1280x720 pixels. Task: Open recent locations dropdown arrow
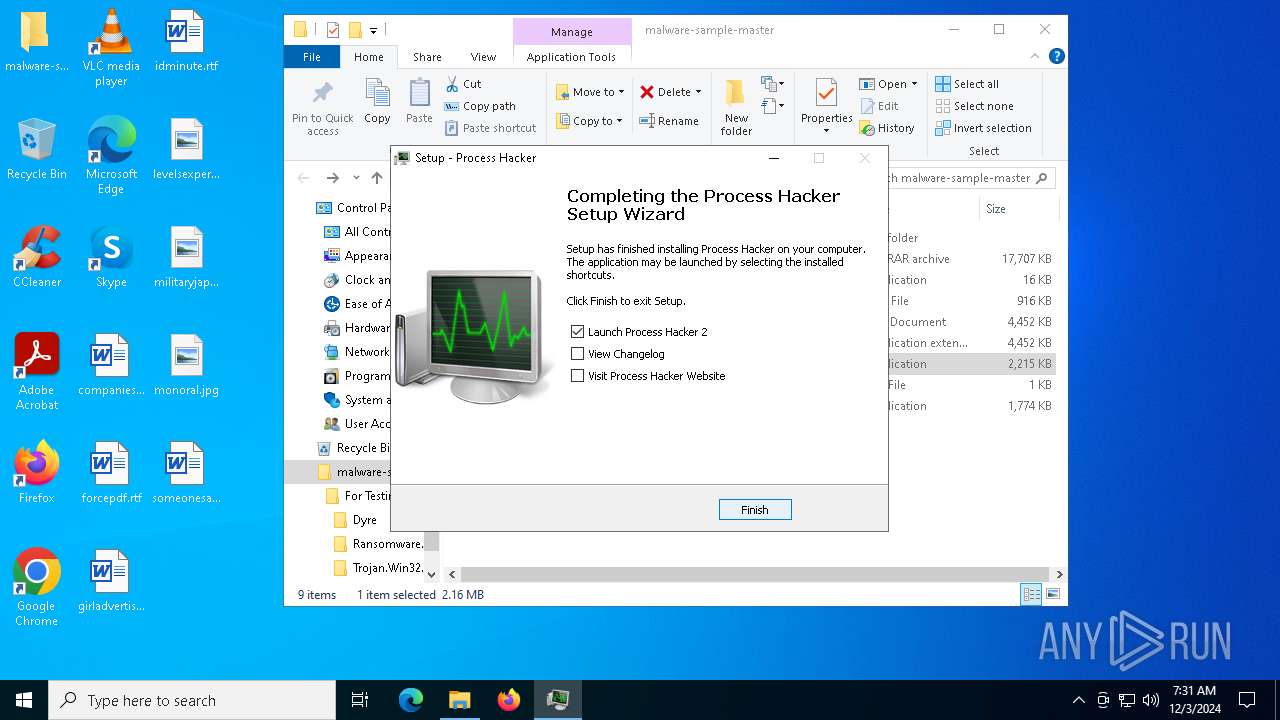coord(356,178)
